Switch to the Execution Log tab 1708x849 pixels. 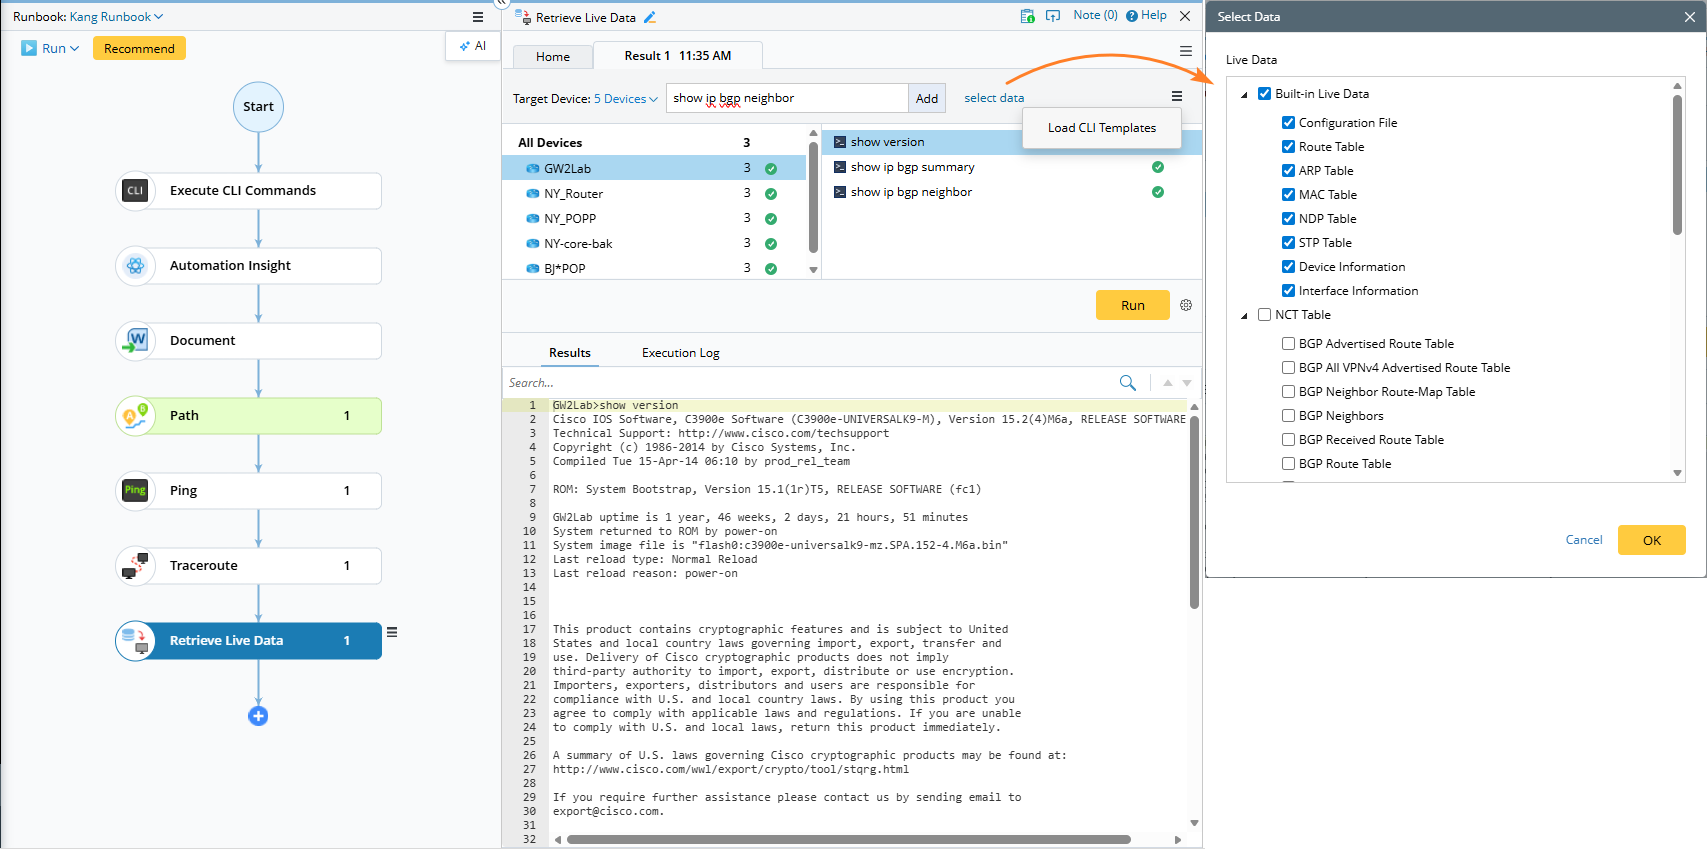(680, 353)
